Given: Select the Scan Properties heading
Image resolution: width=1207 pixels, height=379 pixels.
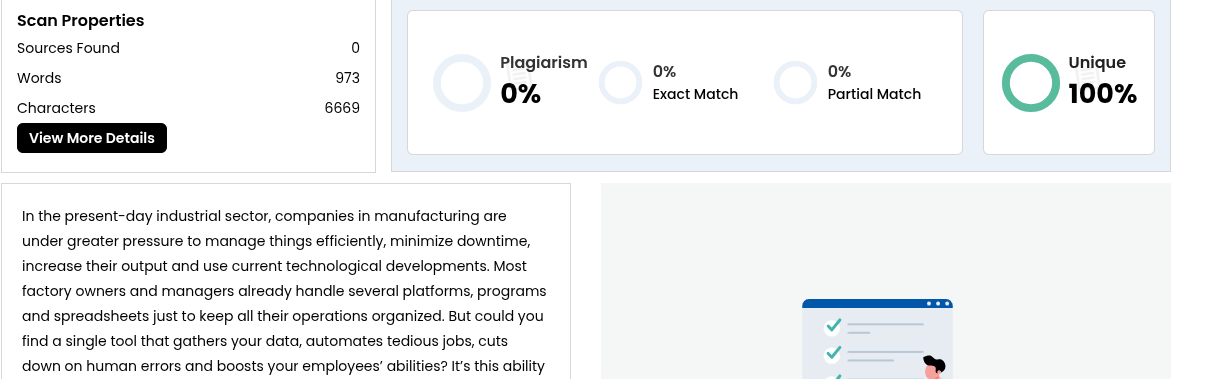Looking at the screenshot, I should (81, 20).
